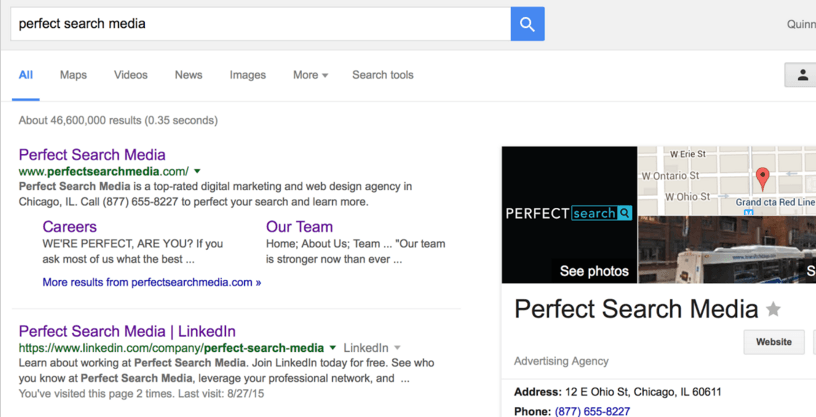
Task: Open the Perfect Search Media result title
Action: 92,155
